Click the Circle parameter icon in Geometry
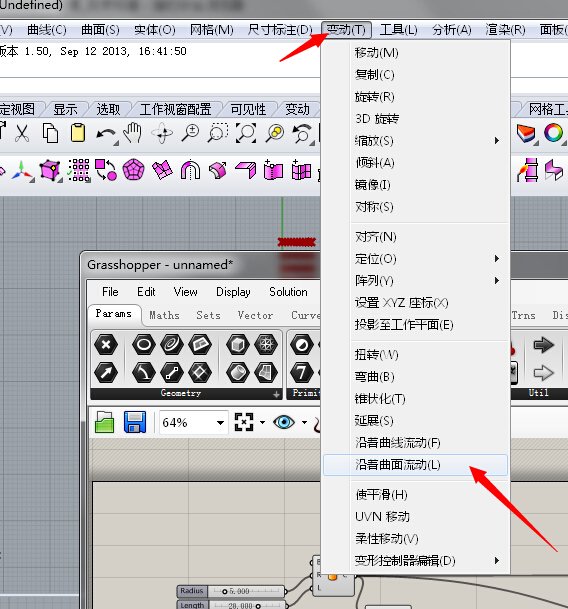Image resolution: width=568 pixels, height=609 pixels. [144, 344]
